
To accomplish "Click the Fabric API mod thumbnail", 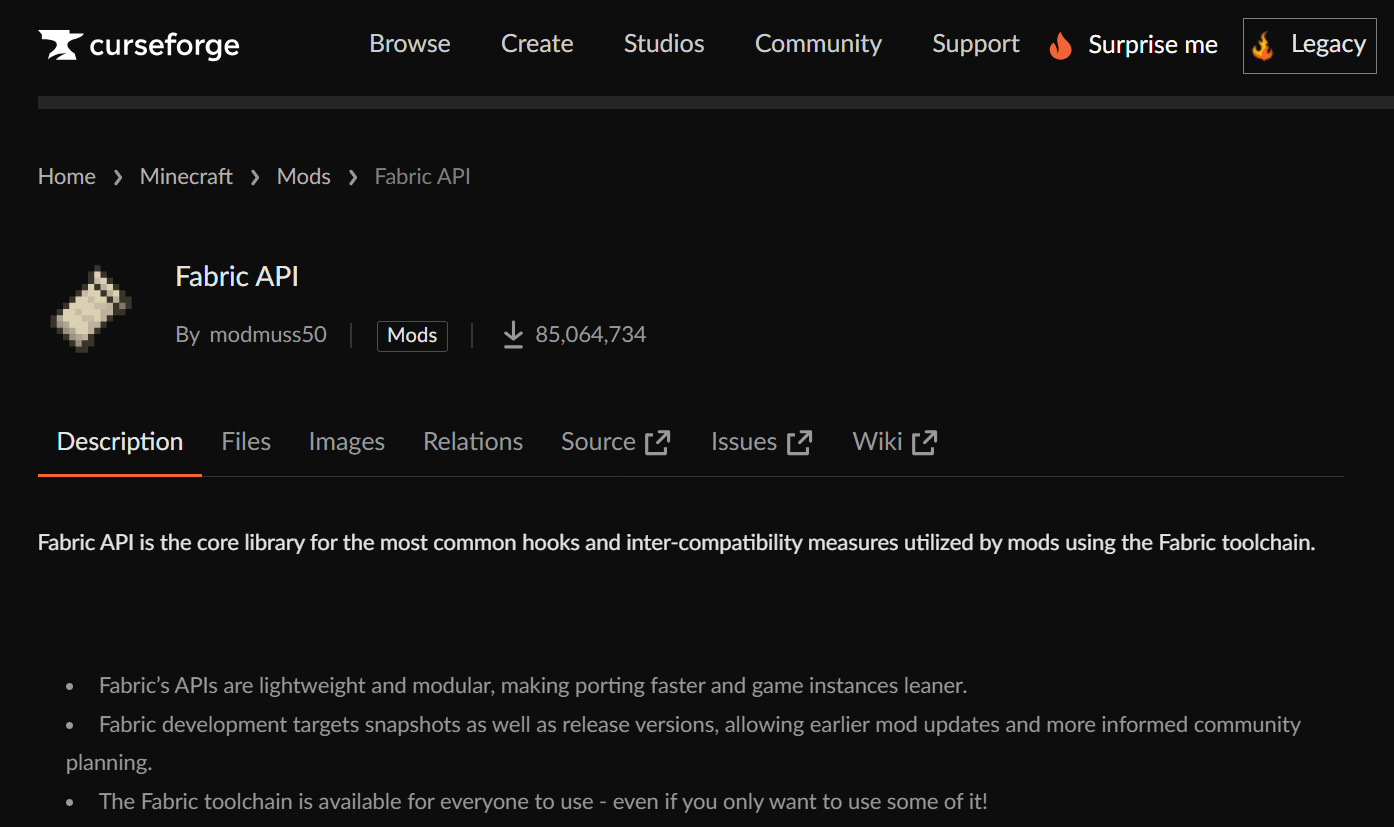I will tap(89, 309).
